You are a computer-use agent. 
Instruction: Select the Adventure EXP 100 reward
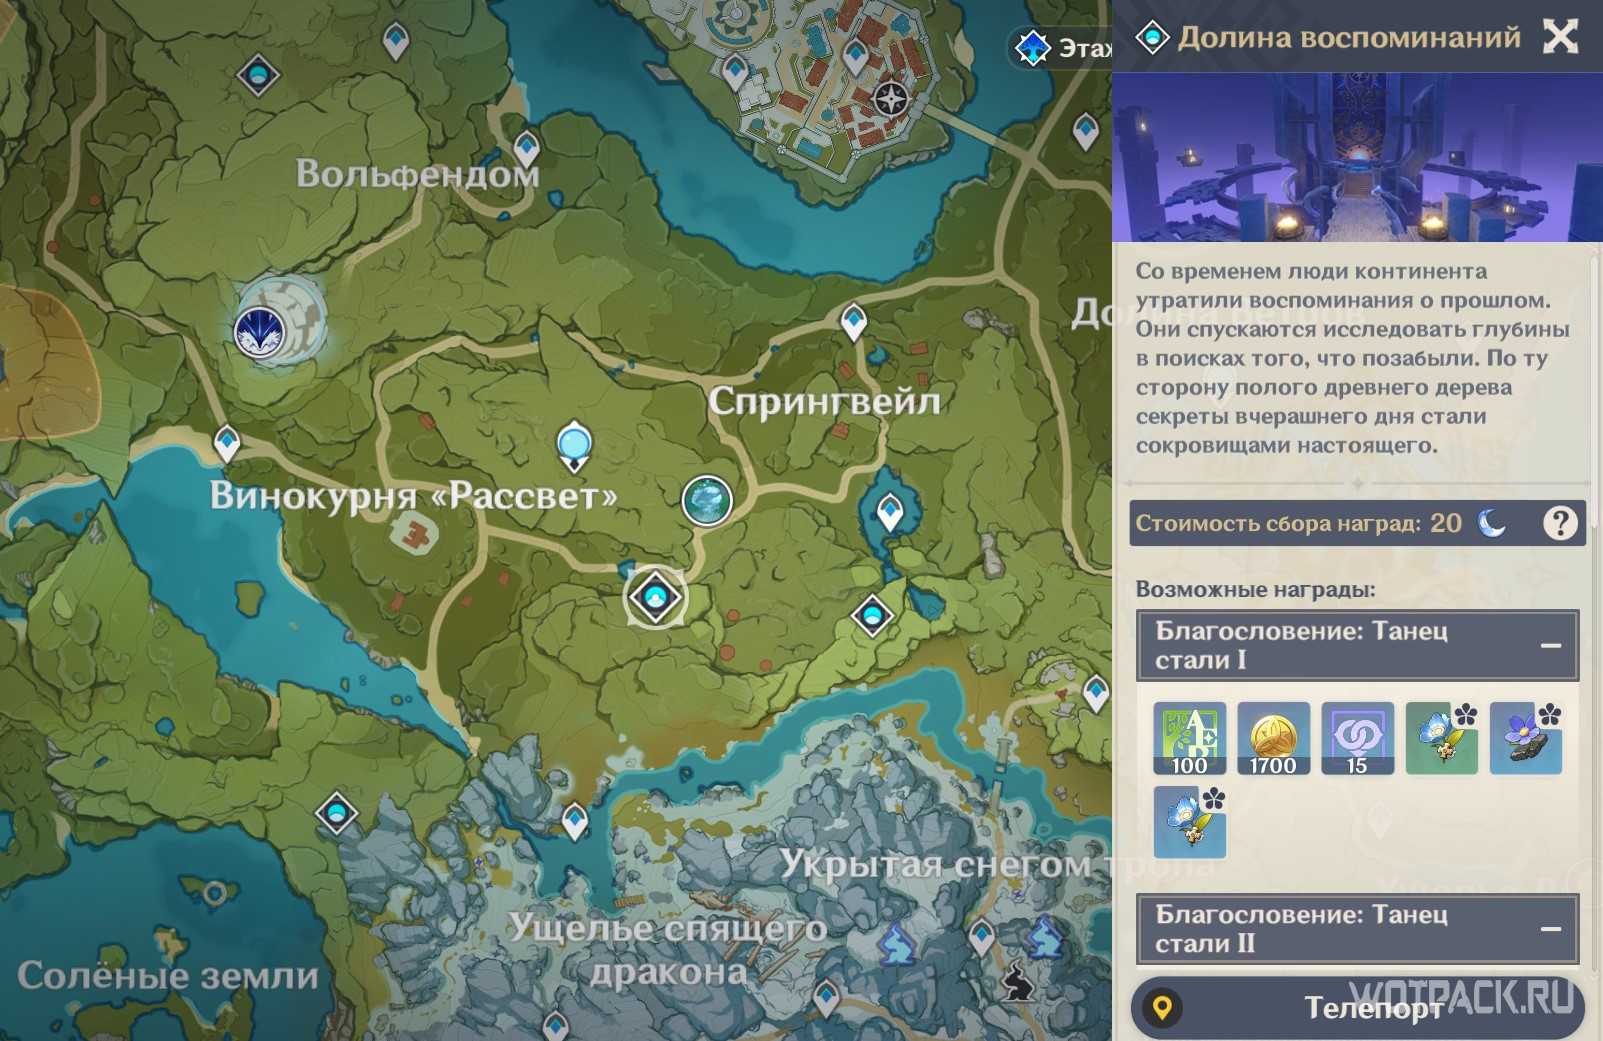(1189, 738)
